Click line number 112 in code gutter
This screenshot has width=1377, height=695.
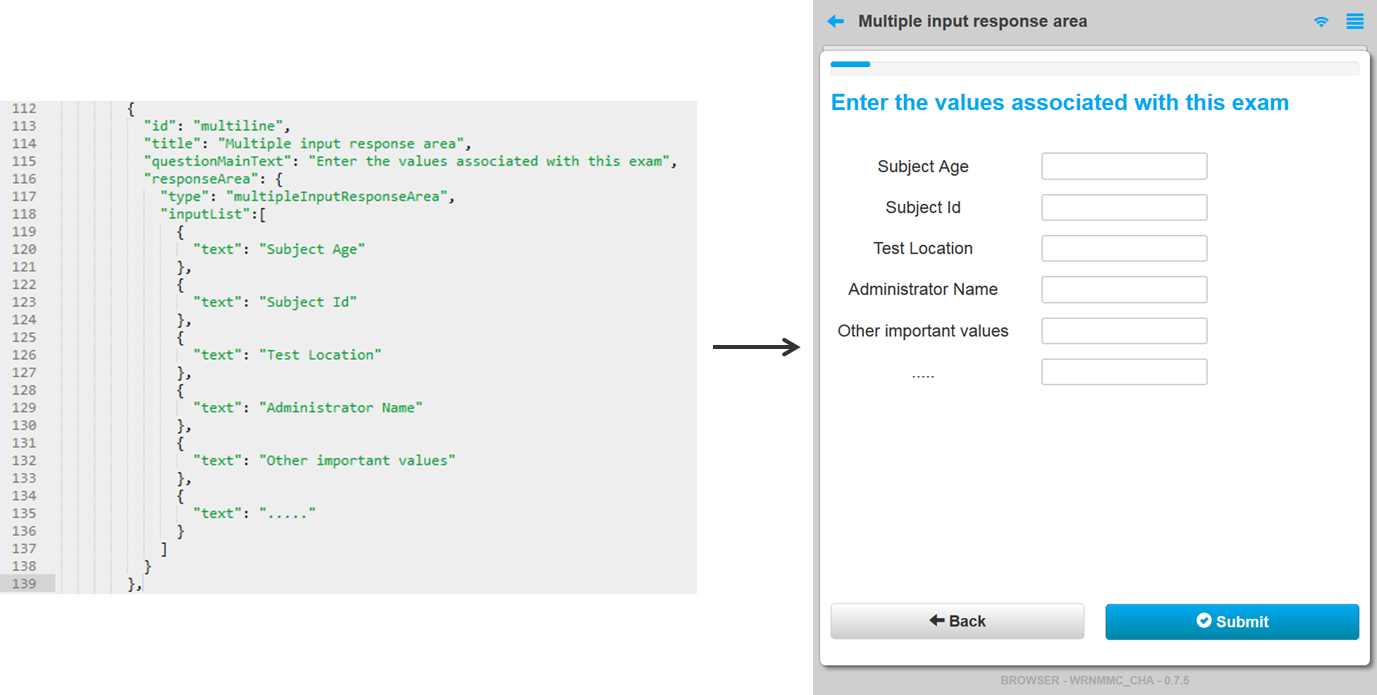point(24,109)
